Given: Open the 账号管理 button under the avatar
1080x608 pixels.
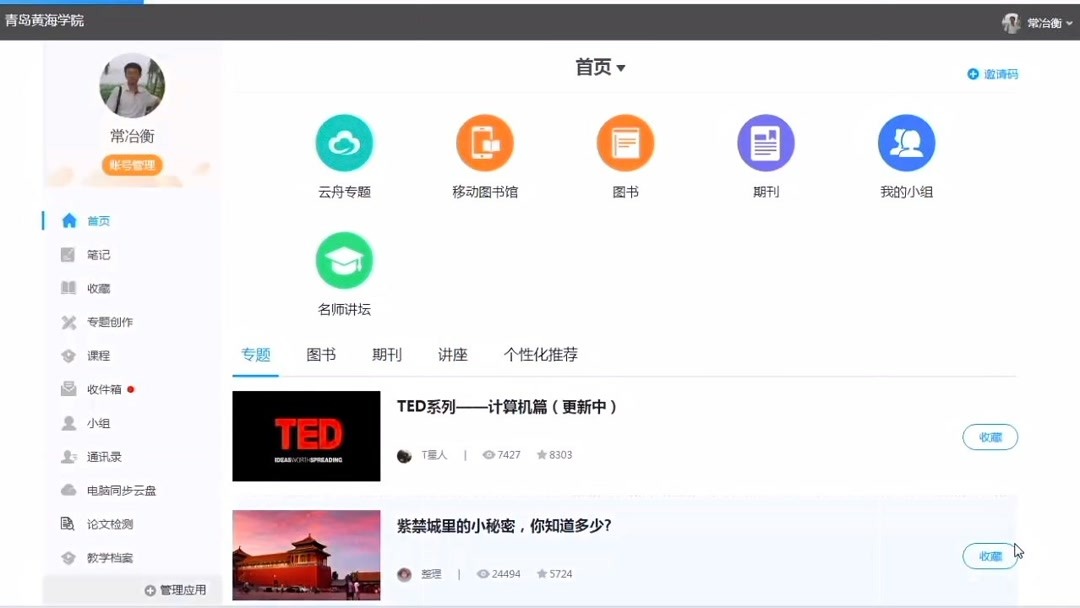Looking at the screenshot, I should 131,166.
